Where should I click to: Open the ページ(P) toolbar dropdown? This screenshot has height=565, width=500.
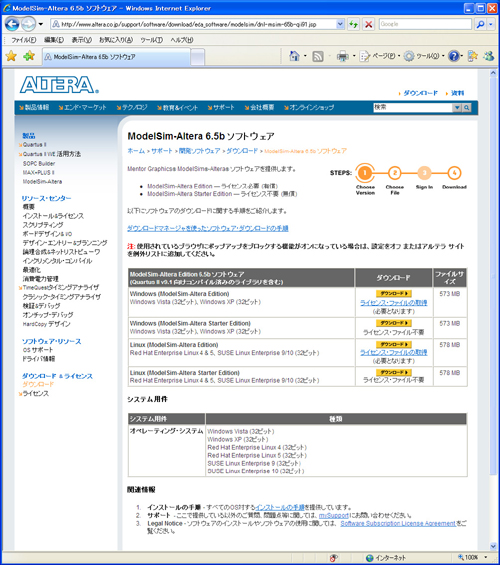coord(380,56)
